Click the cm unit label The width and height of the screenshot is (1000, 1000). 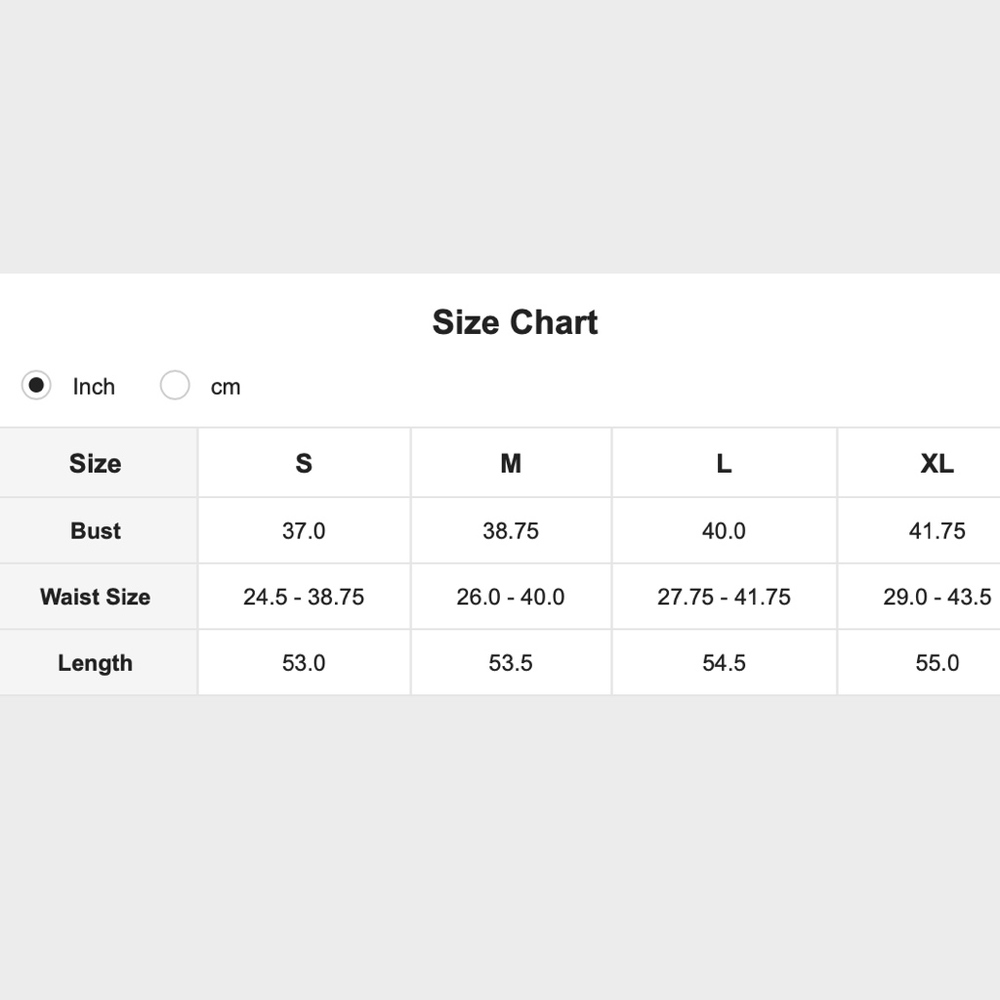coord(226,387)
